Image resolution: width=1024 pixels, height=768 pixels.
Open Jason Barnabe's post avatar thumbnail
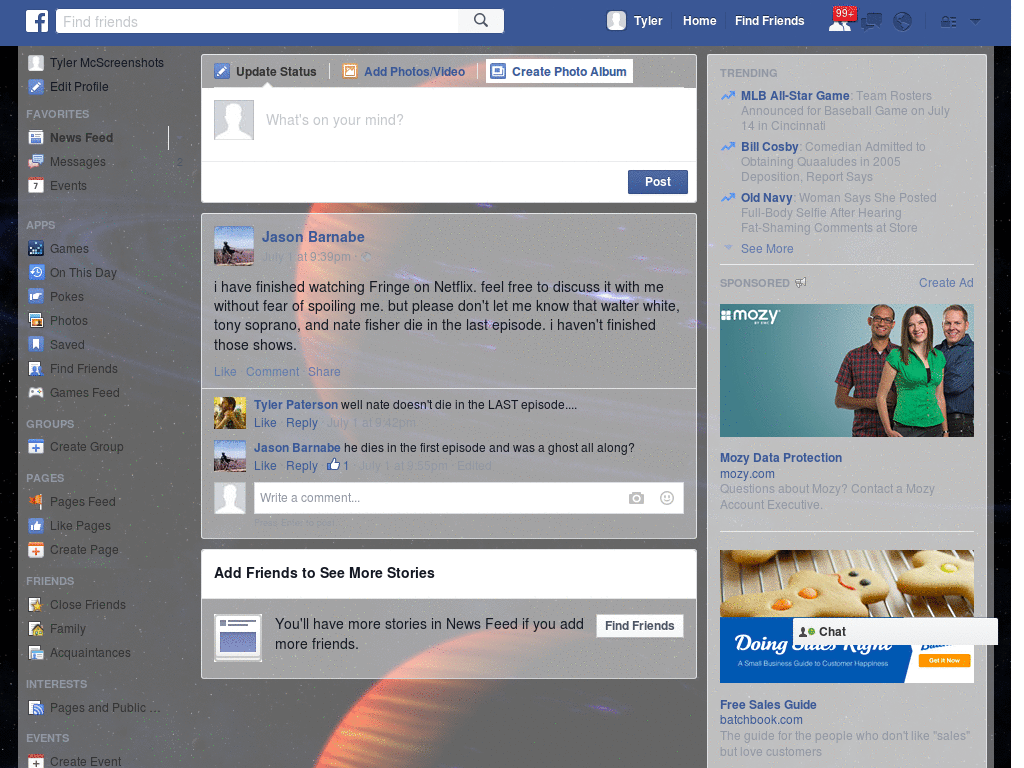coord(234,246)
